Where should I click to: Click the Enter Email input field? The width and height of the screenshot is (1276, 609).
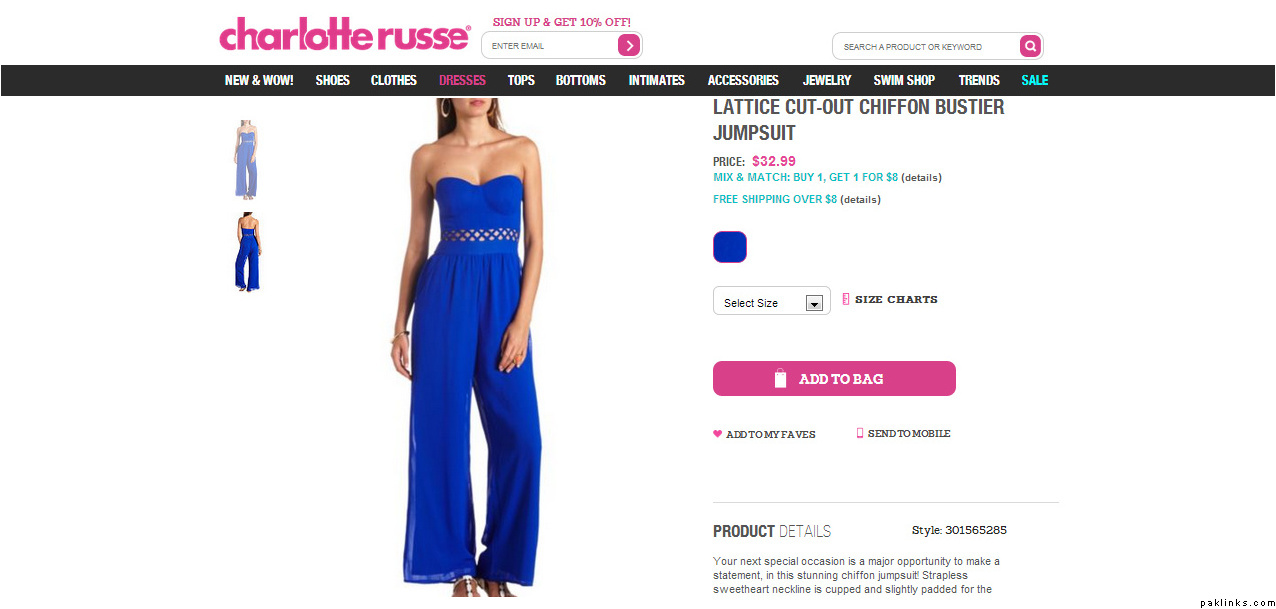pos(550,45)
